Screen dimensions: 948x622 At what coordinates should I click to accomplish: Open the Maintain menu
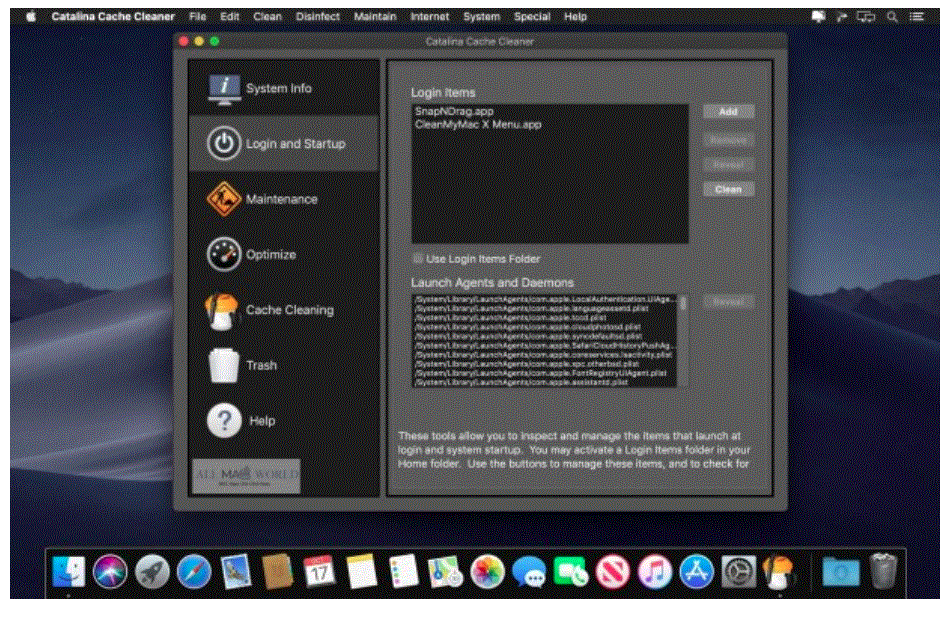(x=375, y=16)
